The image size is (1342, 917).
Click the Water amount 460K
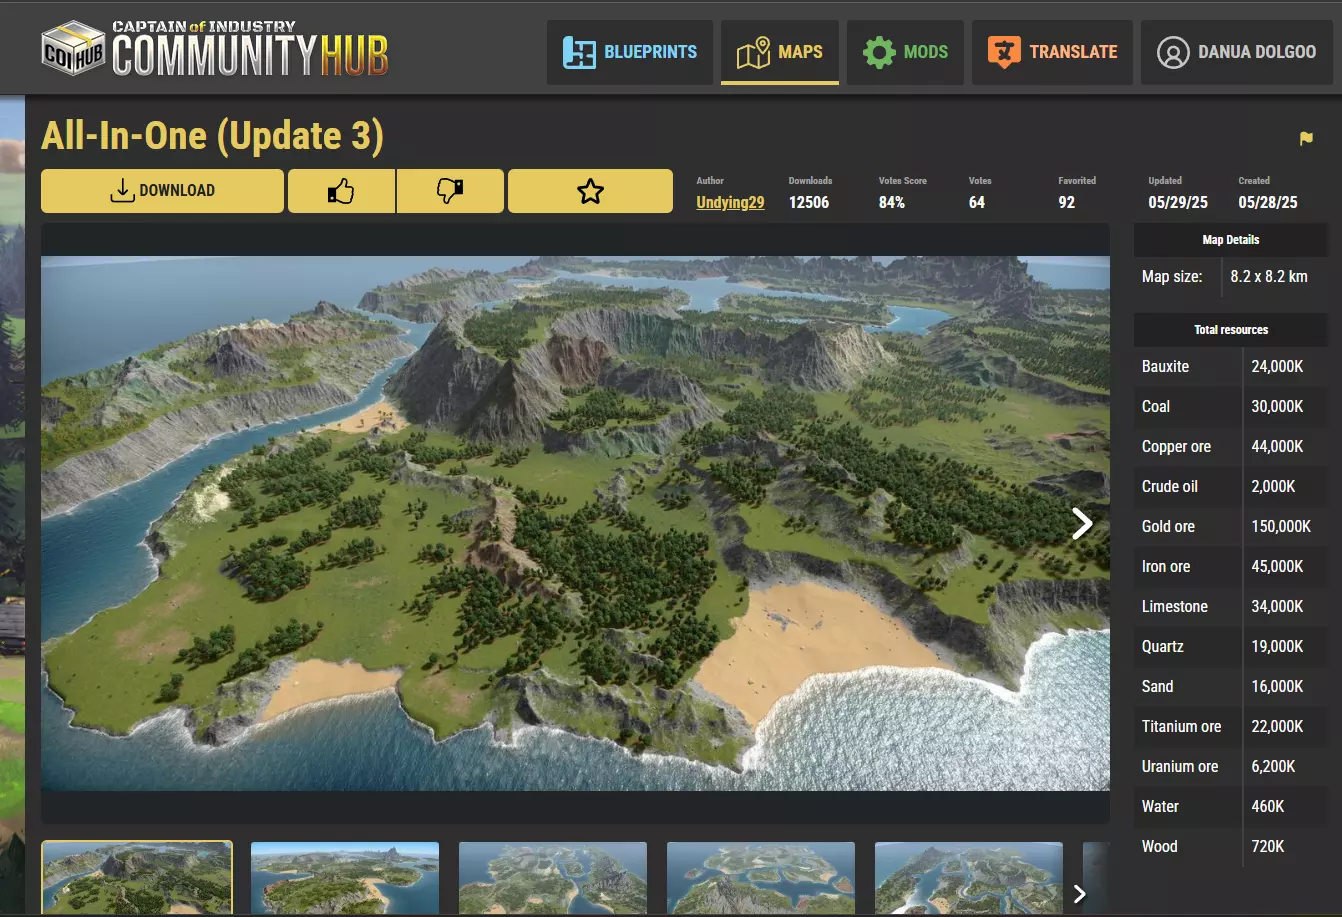coord(1268,806)
